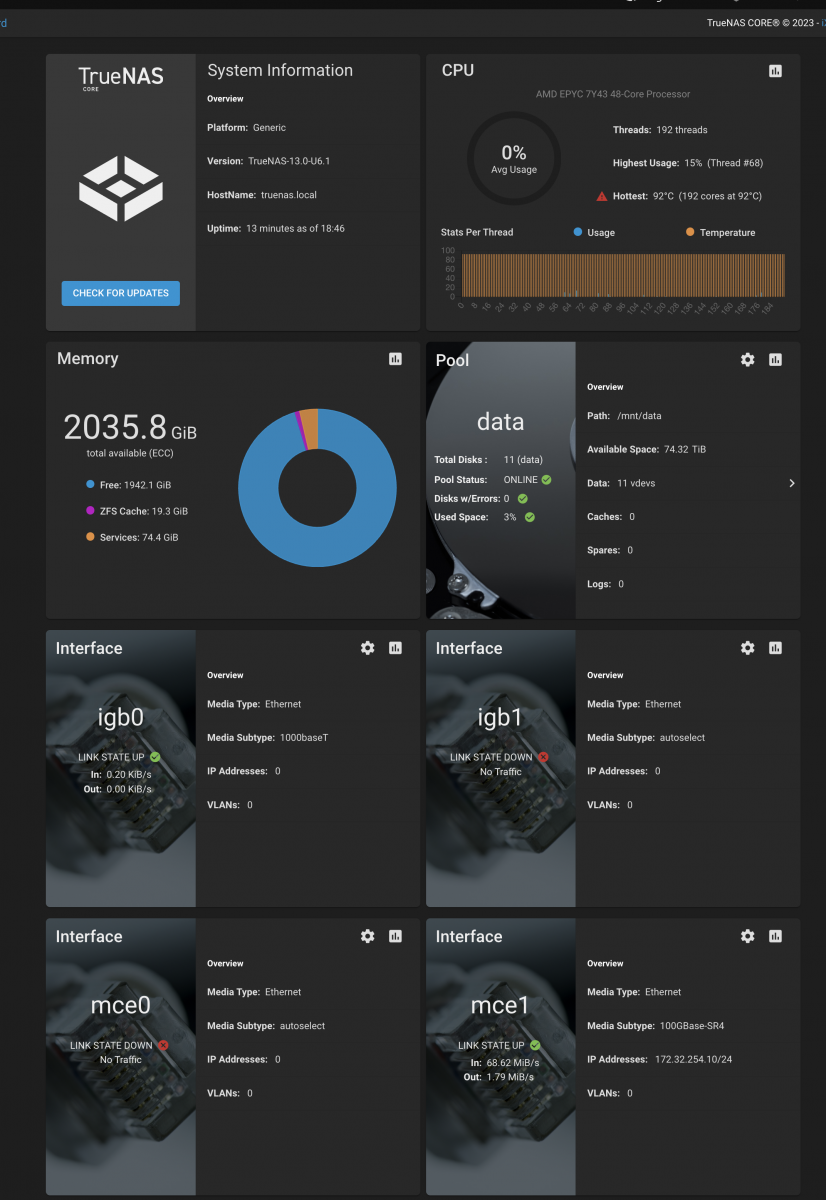Click the per-thread stats bar chart

point(623,275)
